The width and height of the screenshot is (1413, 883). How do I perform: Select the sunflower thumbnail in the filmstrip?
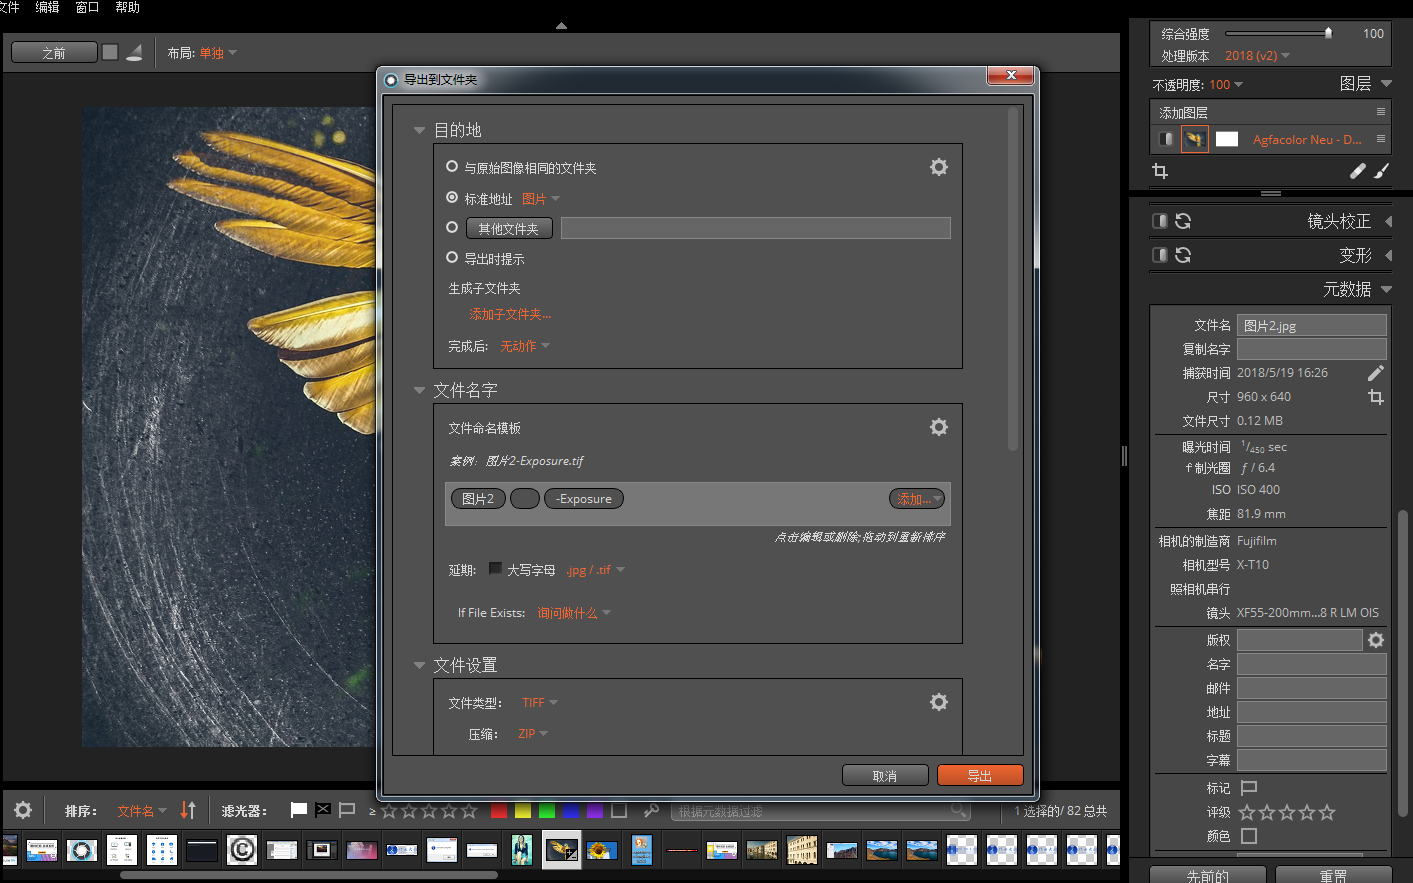click(601, 849)
